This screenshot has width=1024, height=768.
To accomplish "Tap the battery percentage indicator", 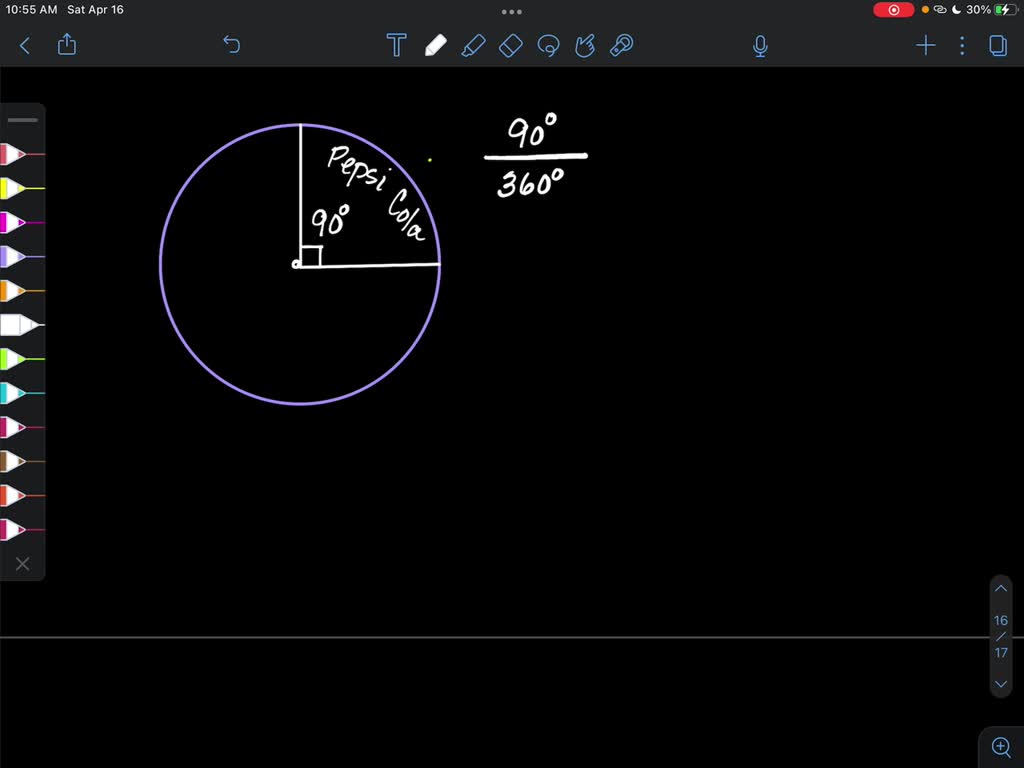I will [978, 10].
